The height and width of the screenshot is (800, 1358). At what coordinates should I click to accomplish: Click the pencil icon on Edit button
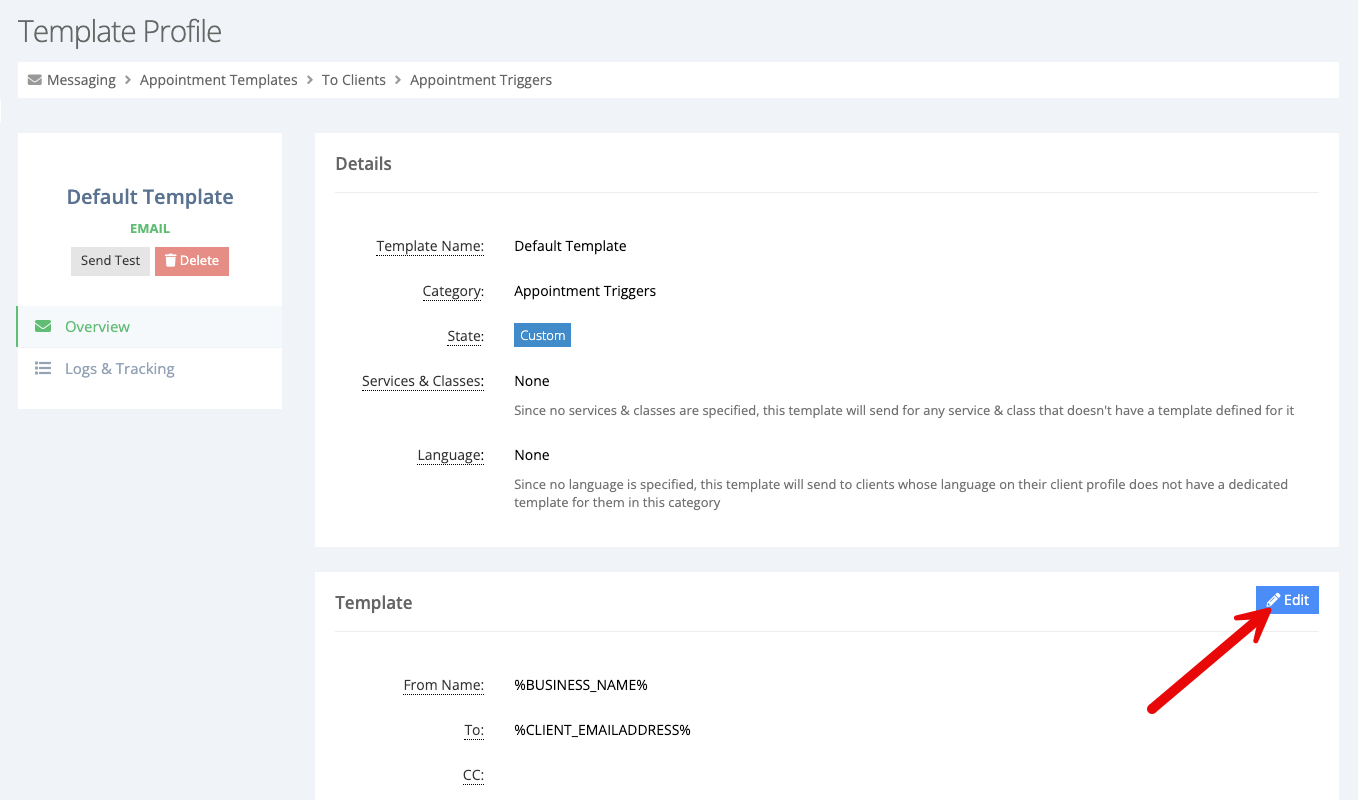click(1273, 600)
